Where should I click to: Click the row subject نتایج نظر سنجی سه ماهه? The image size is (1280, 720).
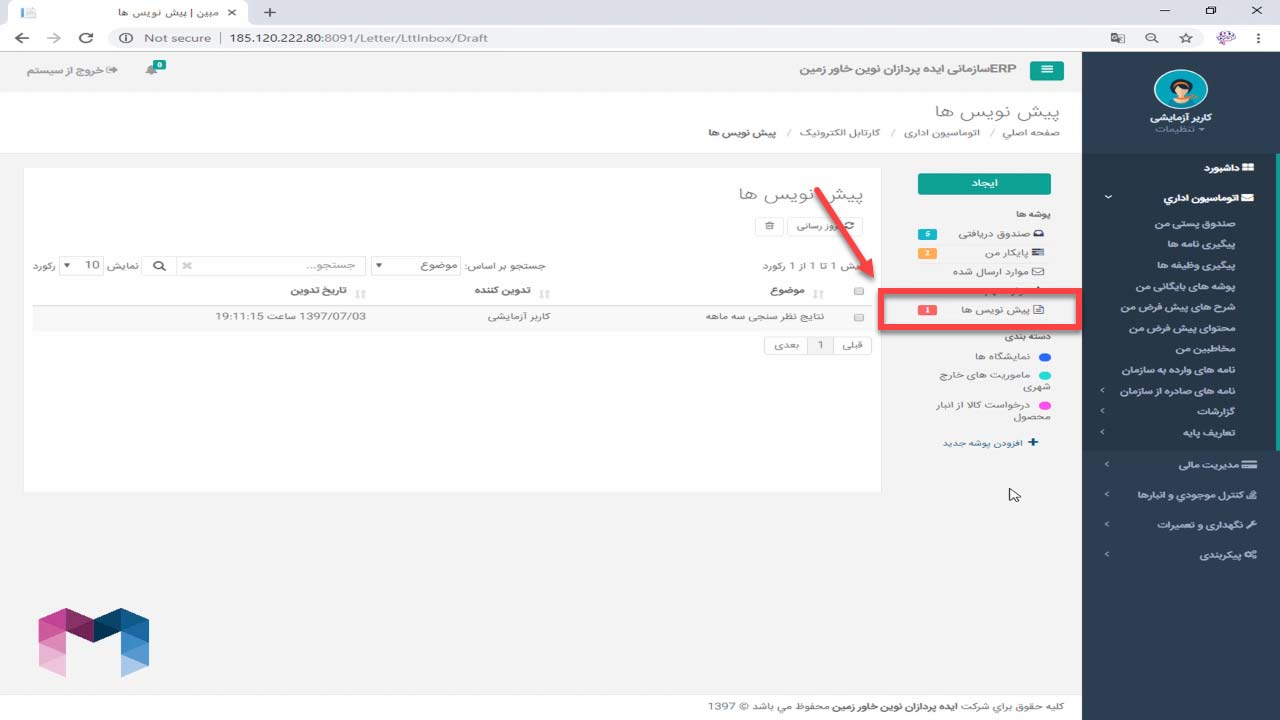(x=765, y=317)
